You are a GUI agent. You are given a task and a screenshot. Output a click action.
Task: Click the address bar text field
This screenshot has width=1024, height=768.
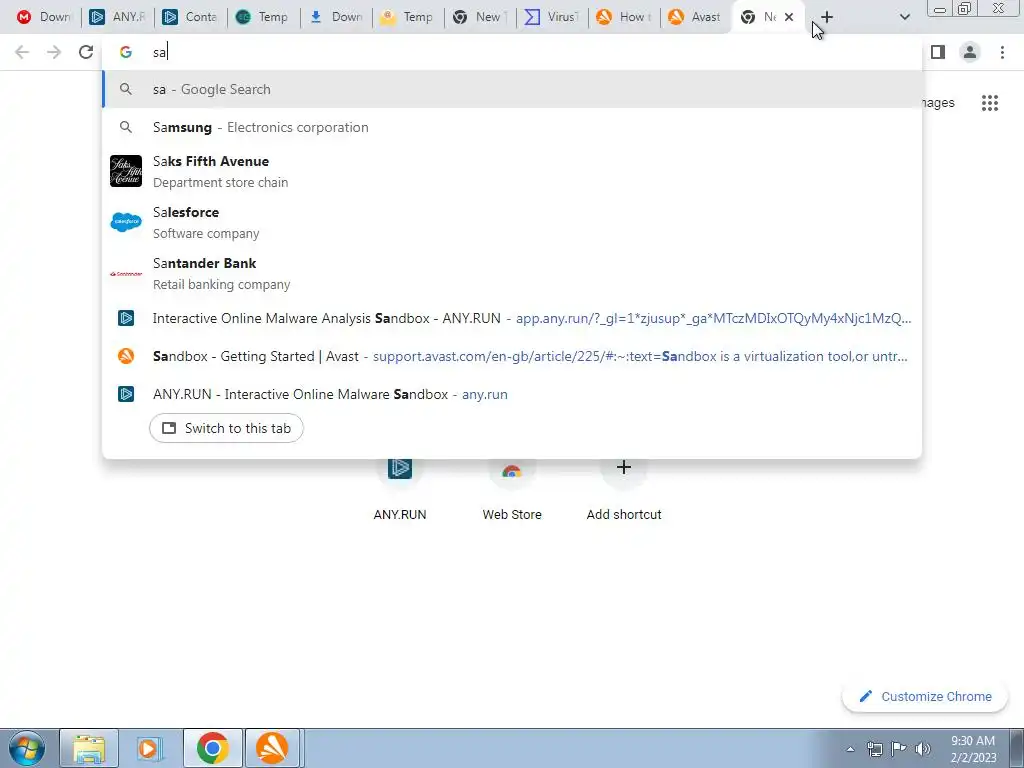512,52
